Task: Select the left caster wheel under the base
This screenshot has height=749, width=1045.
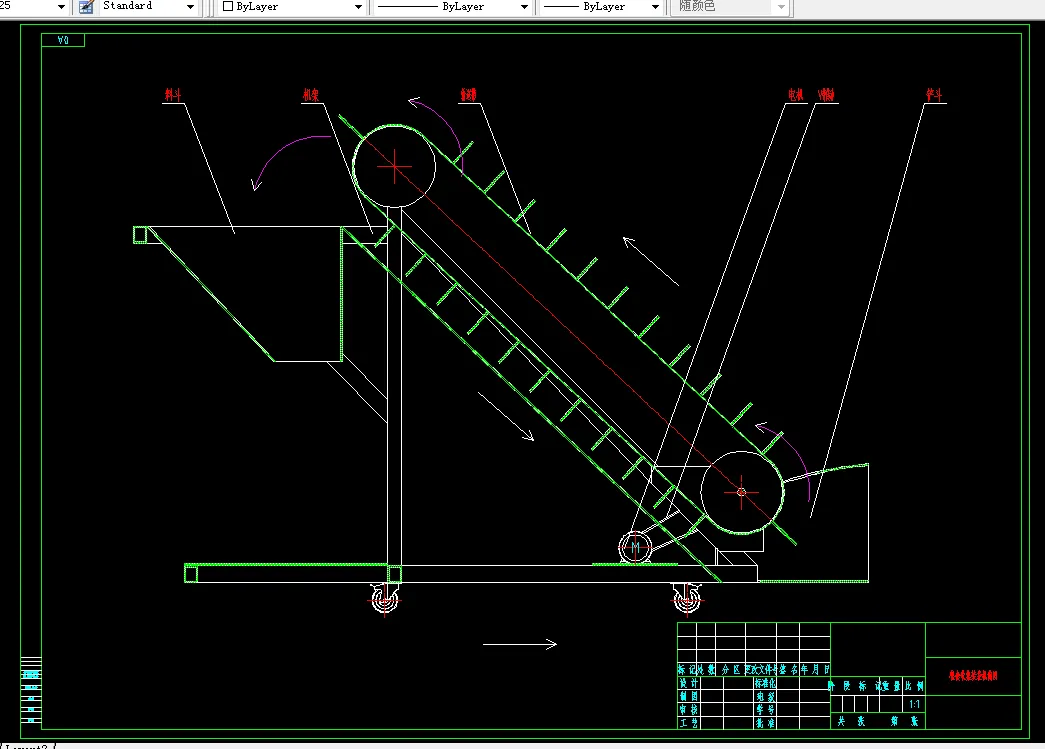Action: click(x=385, y=599)
